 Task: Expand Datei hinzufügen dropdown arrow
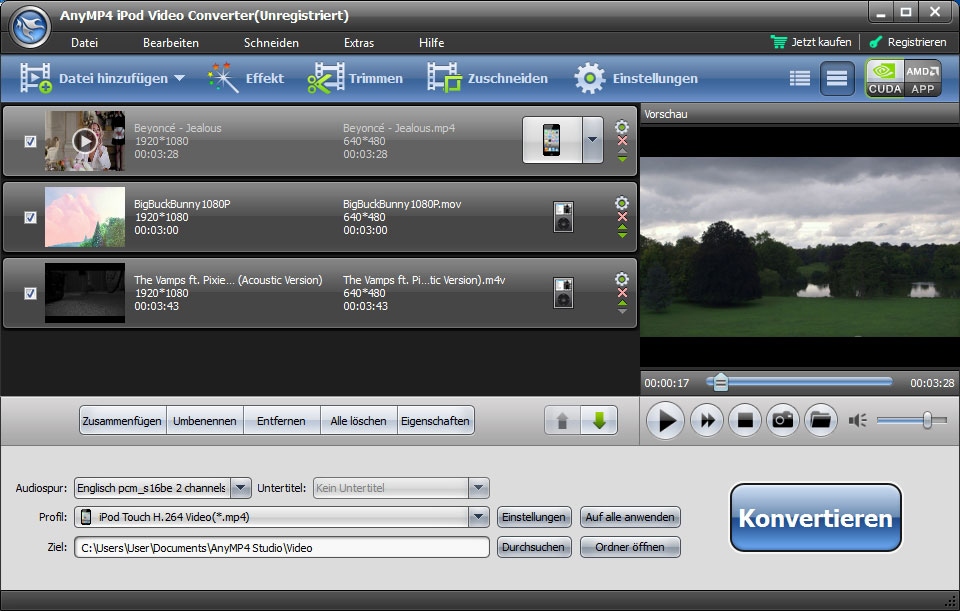(x=179, y=78)
